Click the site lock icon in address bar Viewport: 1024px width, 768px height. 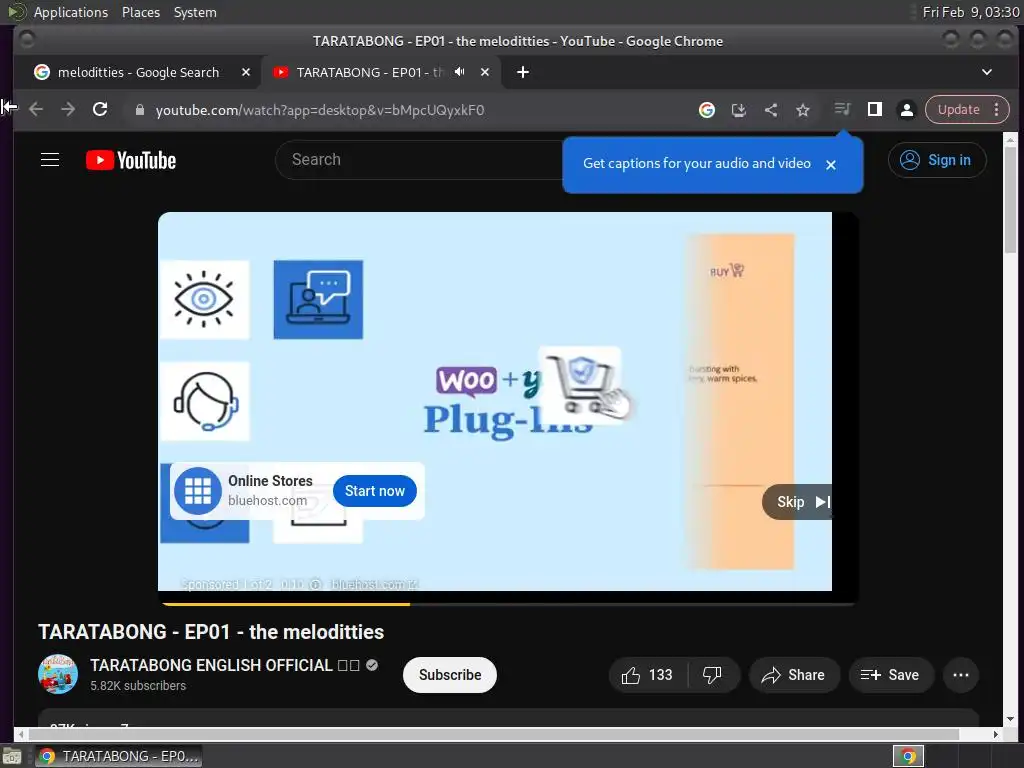coord(139,110)
